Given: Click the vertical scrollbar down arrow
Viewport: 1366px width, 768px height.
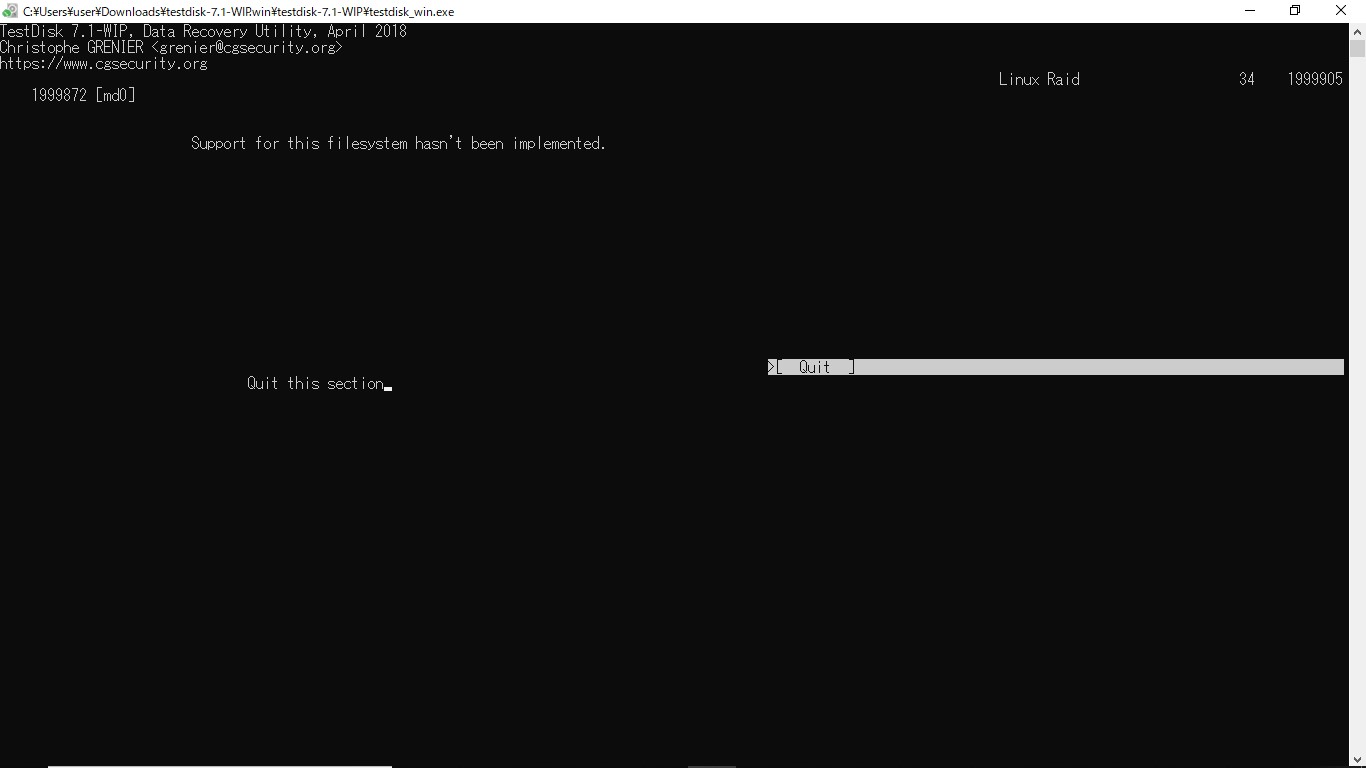Looking at the screenshot, I should click(1357, 760).
